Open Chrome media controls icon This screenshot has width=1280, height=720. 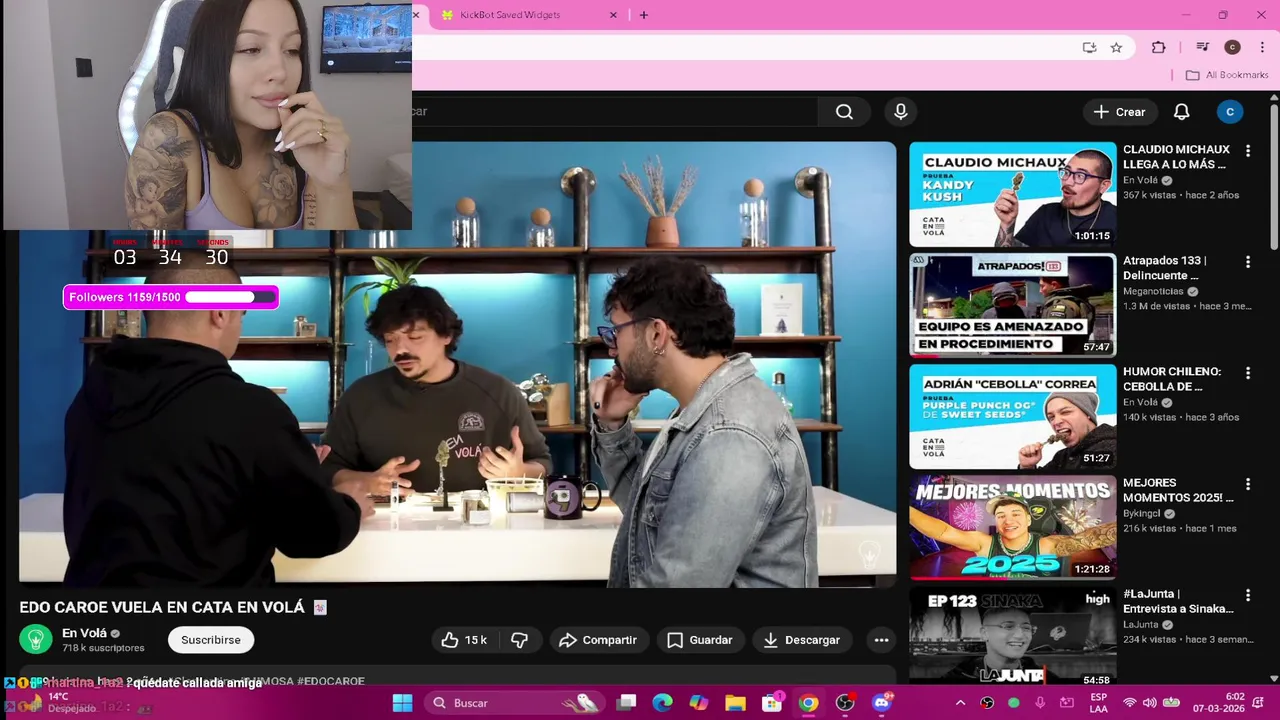click(x=1202, y=47)
